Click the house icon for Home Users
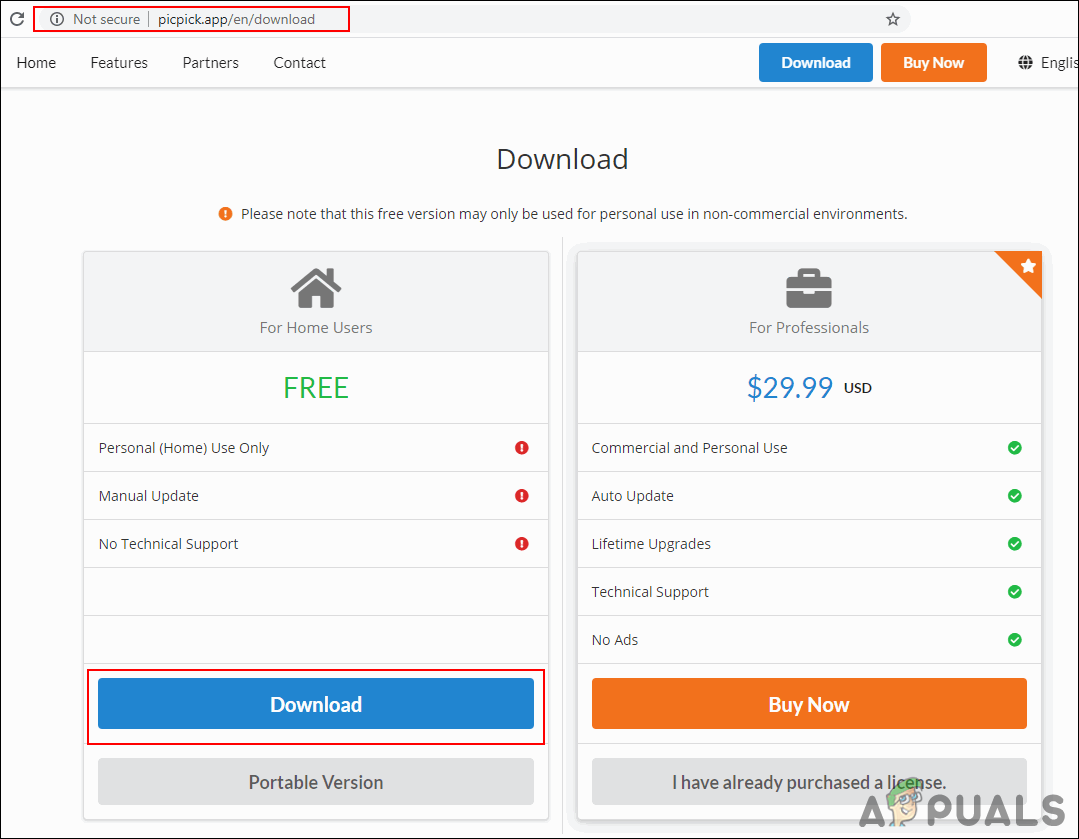 click(316, 288)
